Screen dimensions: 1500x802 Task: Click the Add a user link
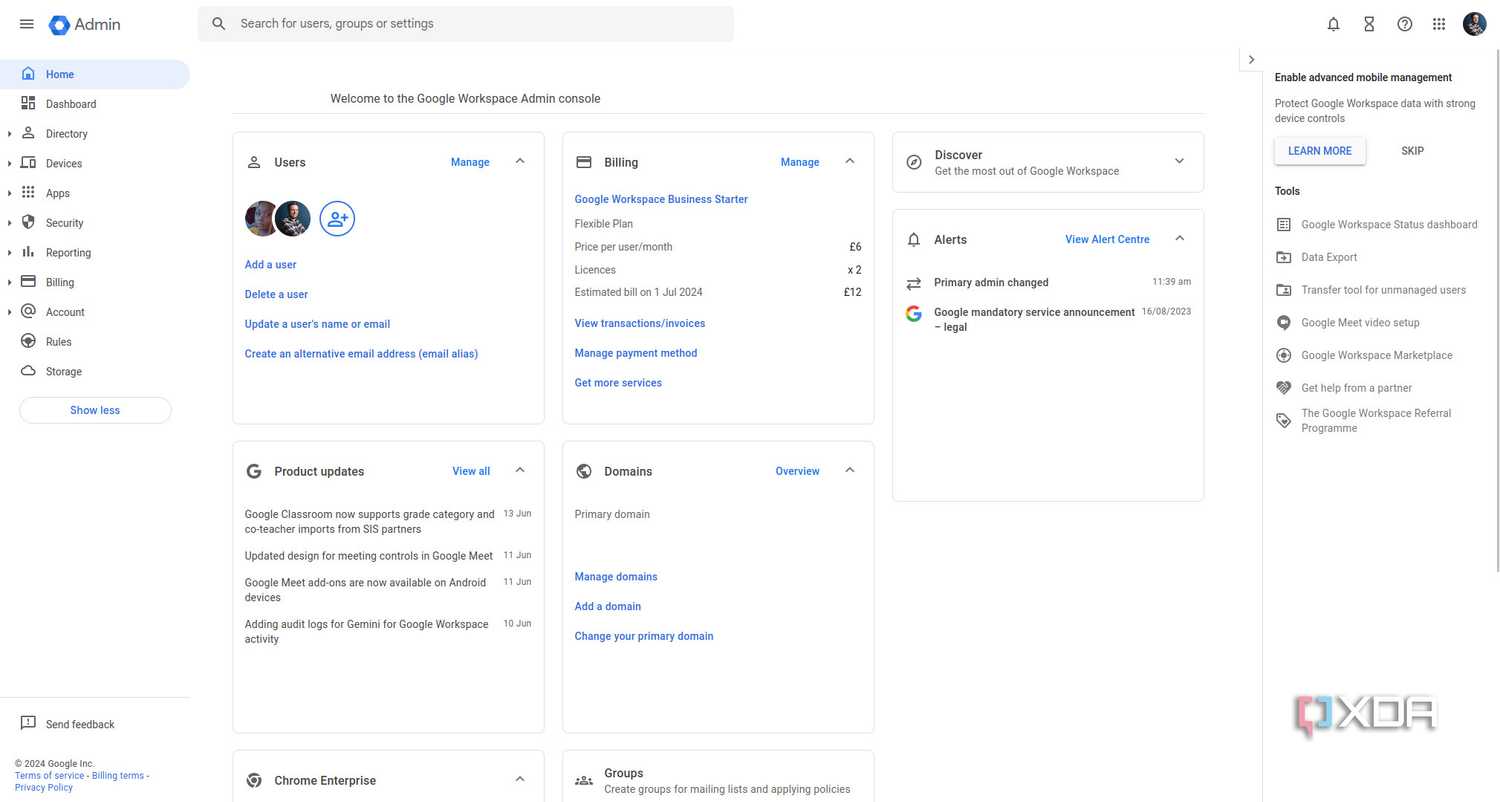pyautogui.click(x=270, y=265)
